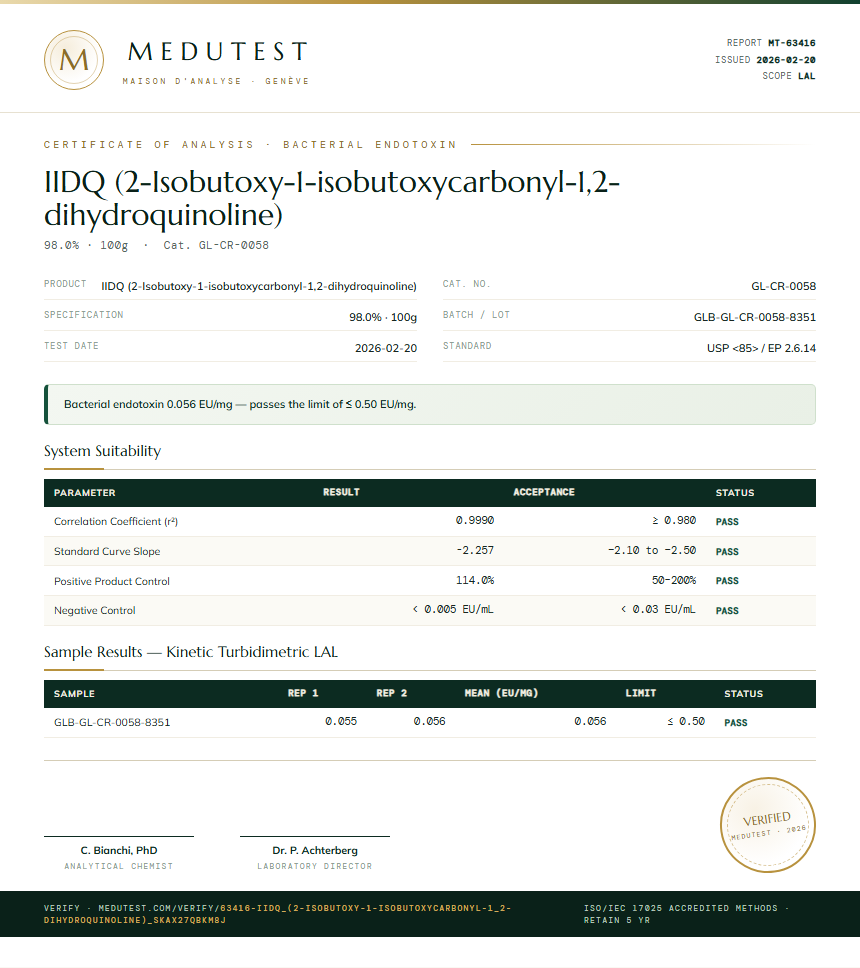
Task: Click signatory Dr. P. Achterberg
Action: point(315,851)
